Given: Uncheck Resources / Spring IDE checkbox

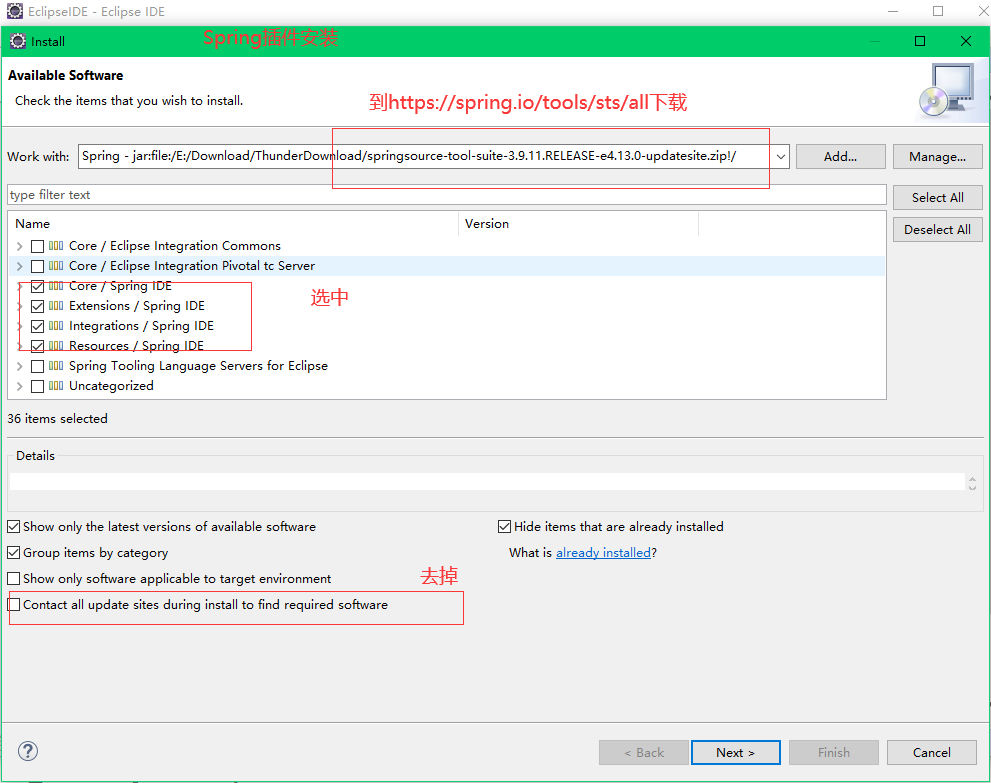Looking at the screenshot, I should click(37, 346).
